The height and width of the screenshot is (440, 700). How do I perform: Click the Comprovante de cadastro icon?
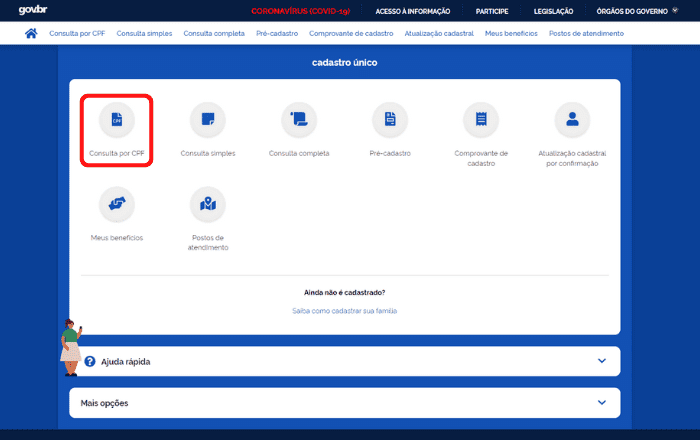pyautogui.click(x=481, y=120)
